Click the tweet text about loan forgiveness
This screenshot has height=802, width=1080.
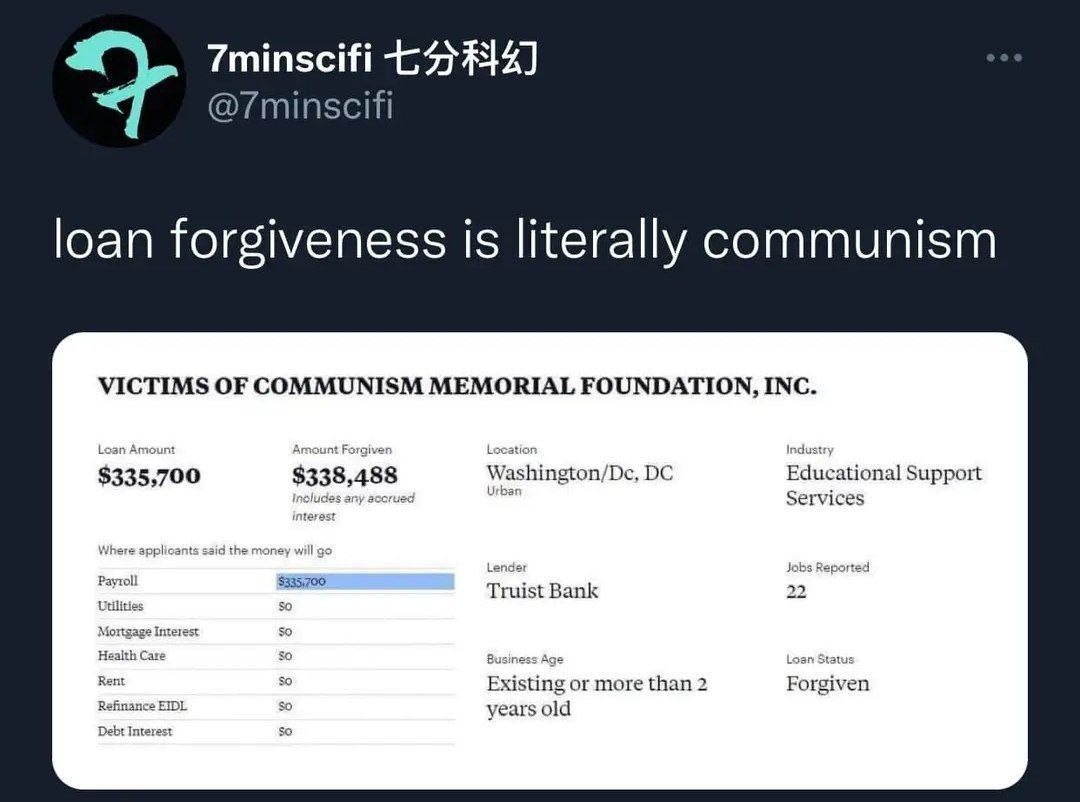[524, 241]
